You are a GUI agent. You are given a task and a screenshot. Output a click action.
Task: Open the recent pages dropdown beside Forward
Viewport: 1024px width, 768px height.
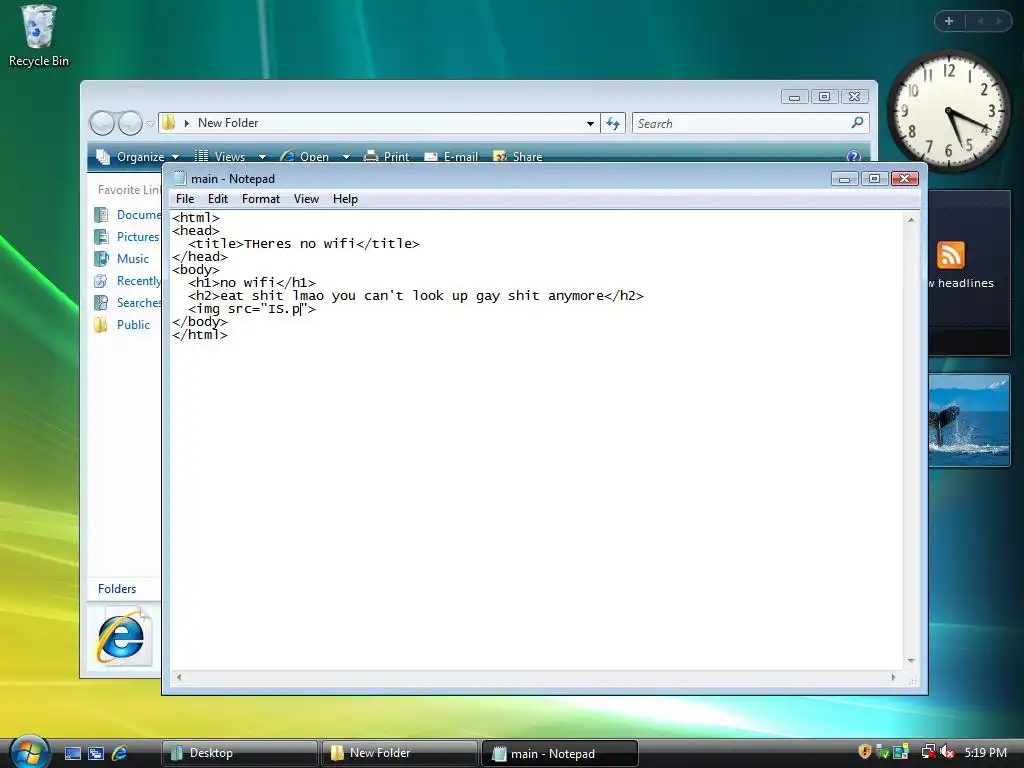coord(150,123)
